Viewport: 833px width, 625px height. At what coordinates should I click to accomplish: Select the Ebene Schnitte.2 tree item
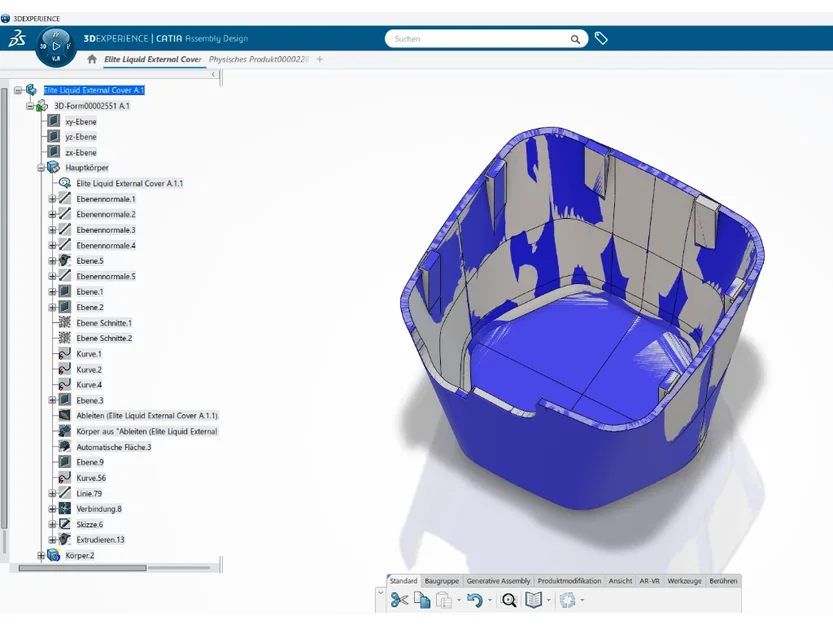tap(104, 338)
